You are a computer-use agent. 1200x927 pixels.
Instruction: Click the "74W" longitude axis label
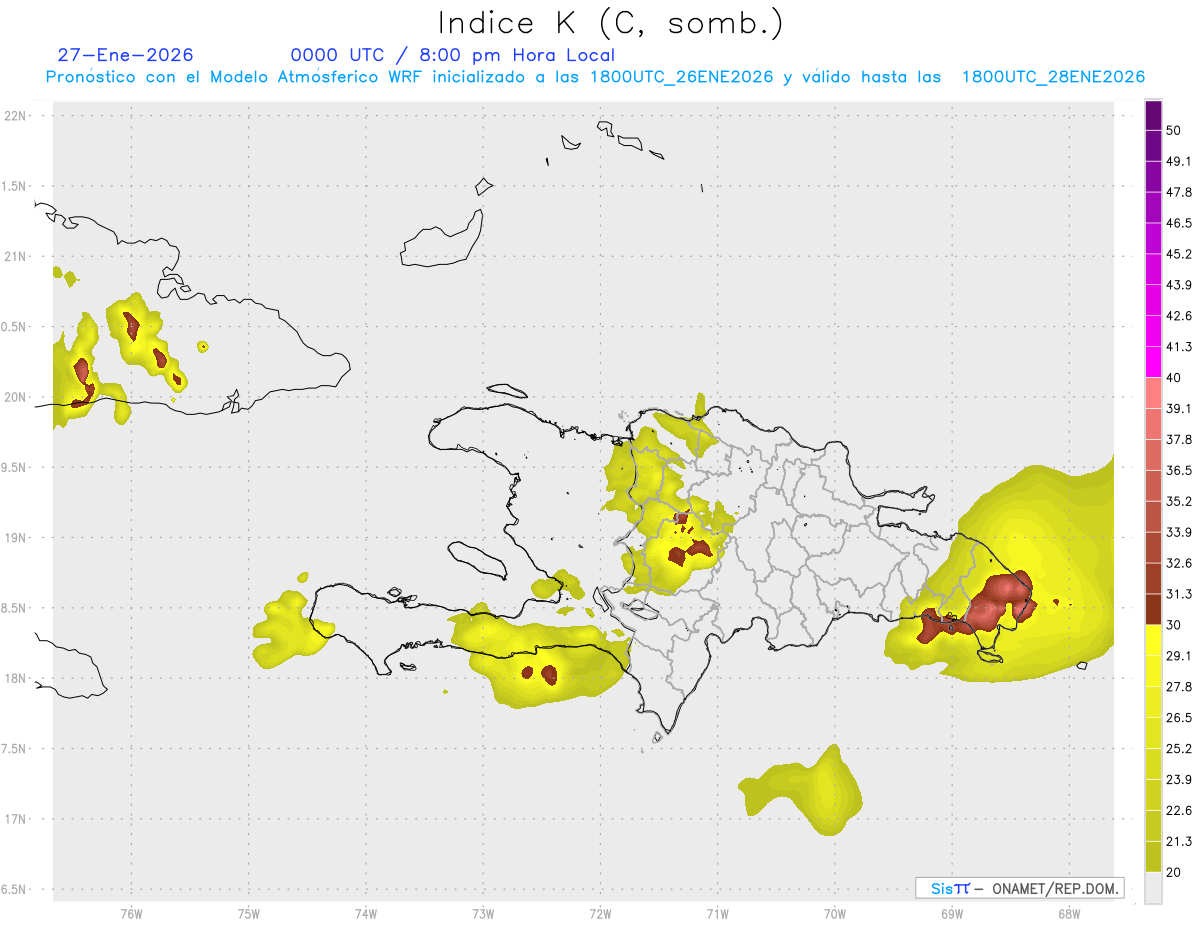(x=365, y=913)
